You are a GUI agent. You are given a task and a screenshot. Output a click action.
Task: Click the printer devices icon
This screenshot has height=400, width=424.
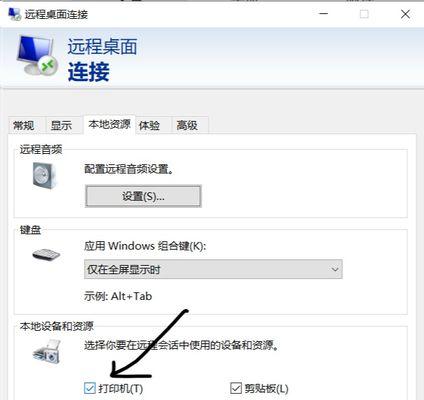pyautogui.click(x=47, y=352)
